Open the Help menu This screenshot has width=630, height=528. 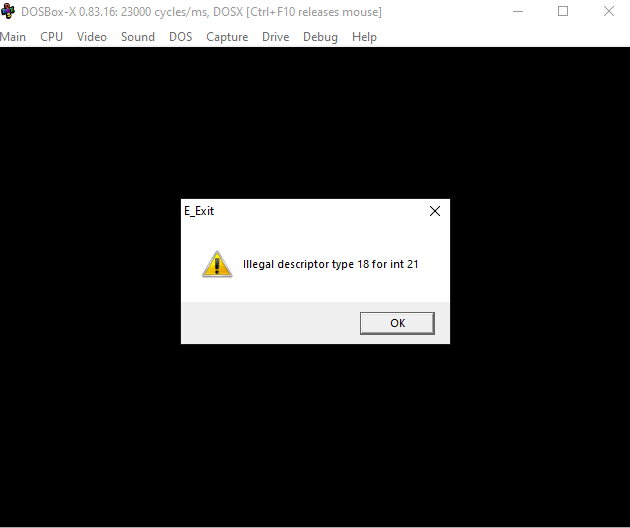pyautogui.click(x=364, y=37)
